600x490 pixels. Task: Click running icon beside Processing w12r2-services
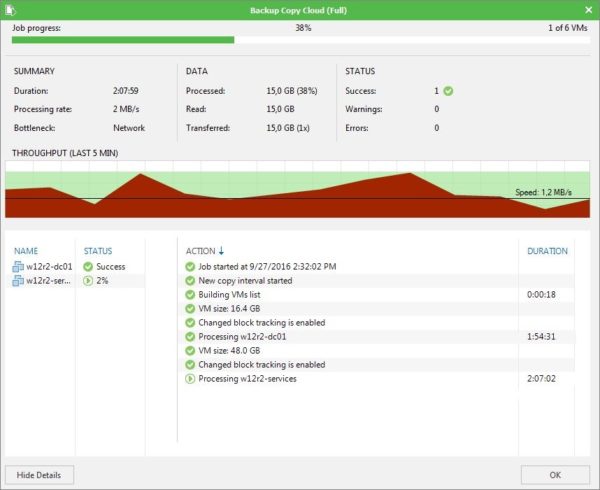(190, 379)
